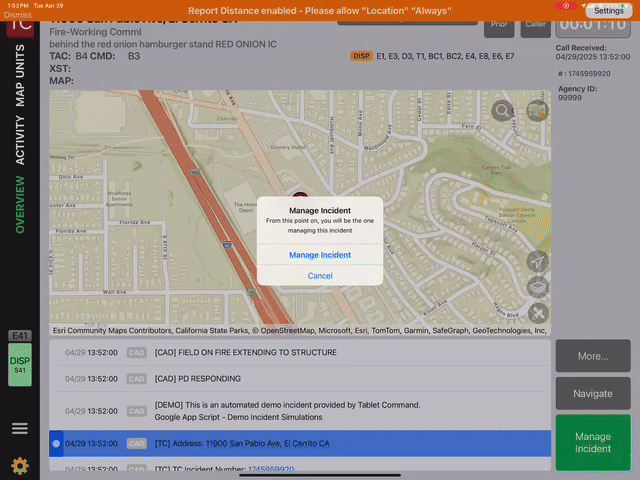This screenshot has height=480, width=640.
Task: Open the basemap picker at map top-right
Action: click(x=538, y=110)
